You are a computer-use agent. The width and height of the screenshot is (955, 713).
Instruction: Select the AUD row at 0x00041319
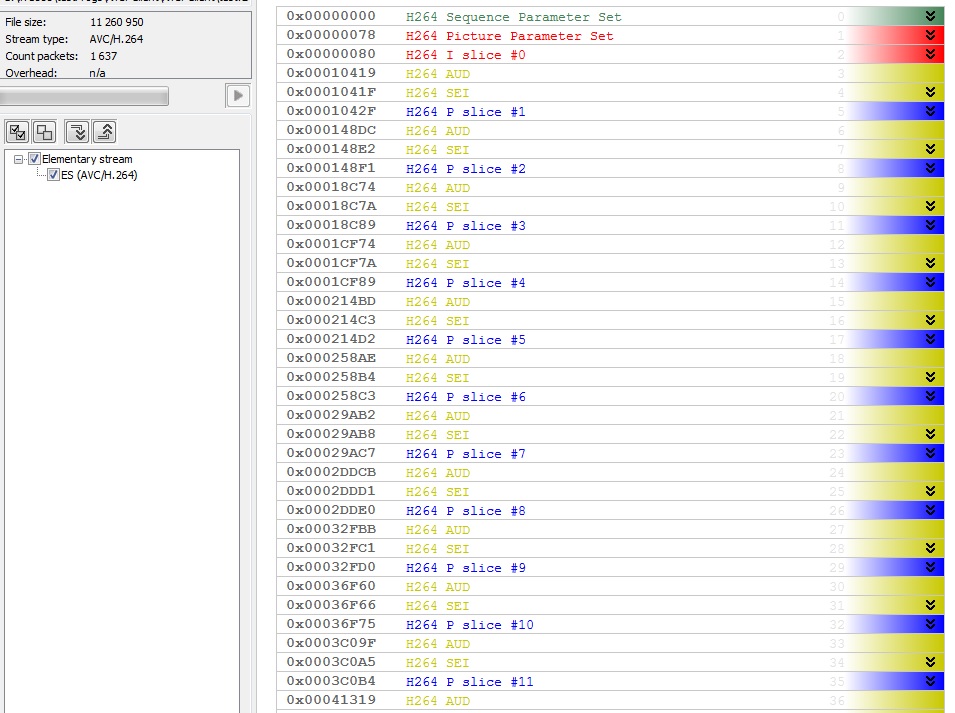610,700
